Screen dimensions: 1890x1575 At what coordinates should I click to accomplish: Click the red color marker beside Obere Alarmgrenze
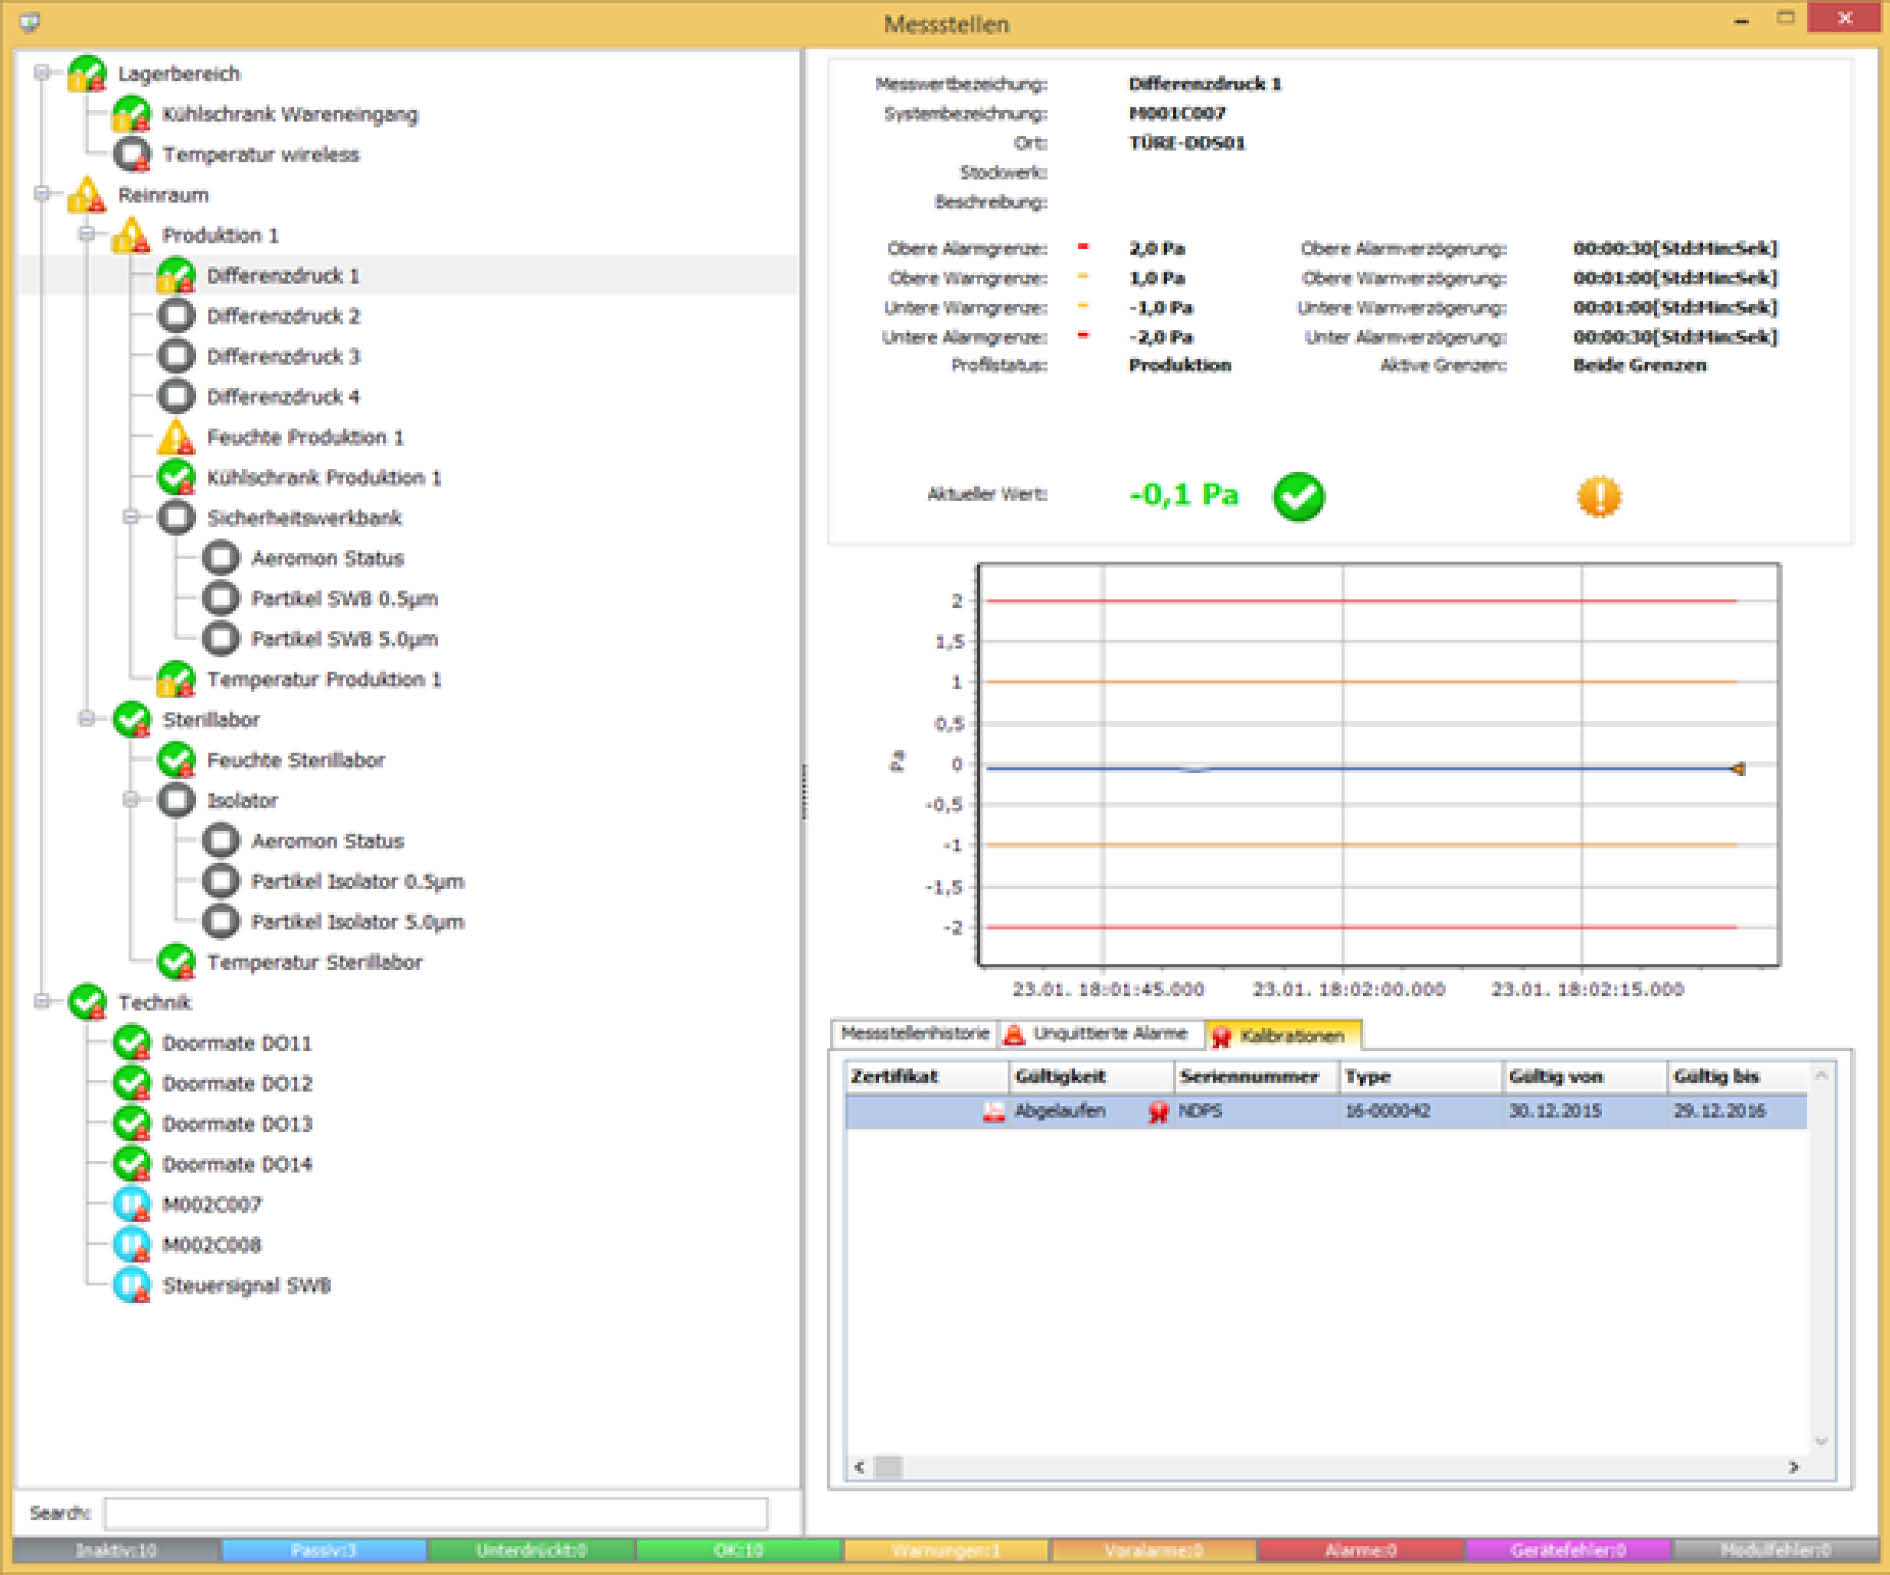[1083, 248]
